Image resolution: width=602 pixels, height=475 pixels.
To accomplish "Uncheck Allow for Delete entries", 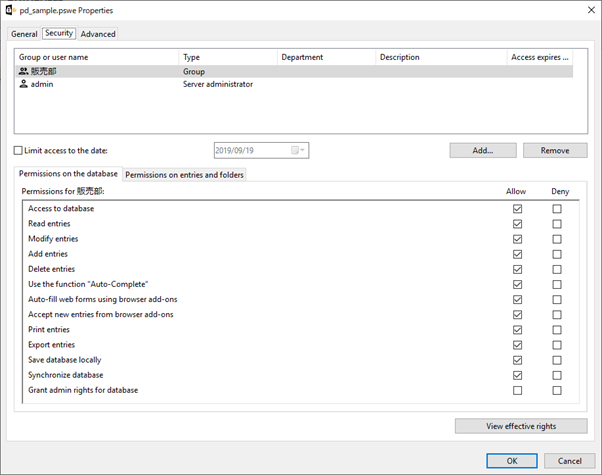I will pos(517,270).
